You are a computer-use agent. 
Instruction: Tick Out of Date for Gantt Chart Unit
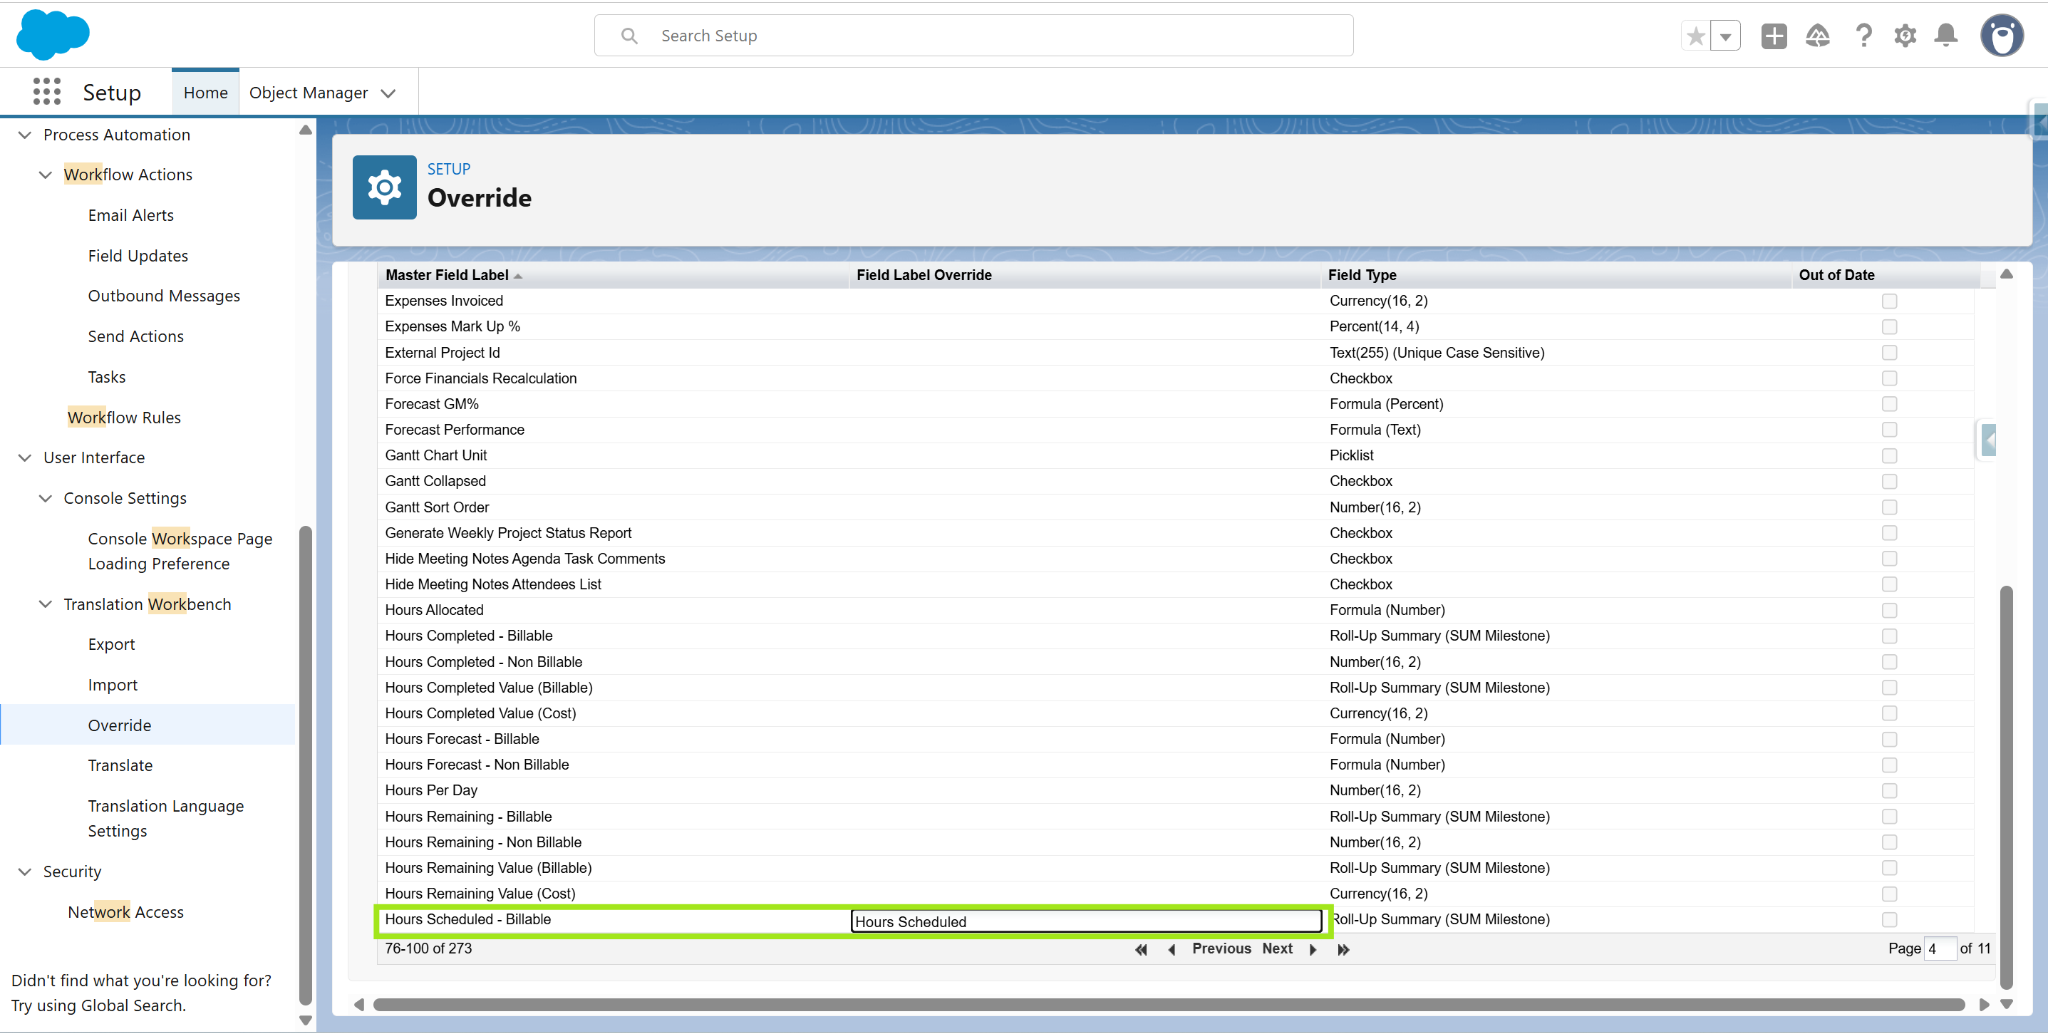[x=1889, y=456]
